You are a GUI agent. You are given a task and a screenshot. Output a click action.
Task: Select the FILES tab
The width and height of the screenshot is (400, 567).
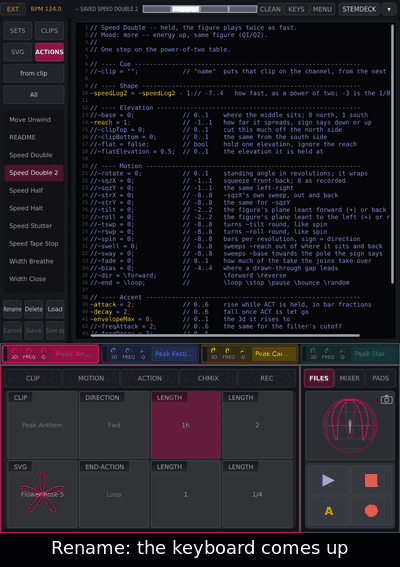click(x=319, y=378)
